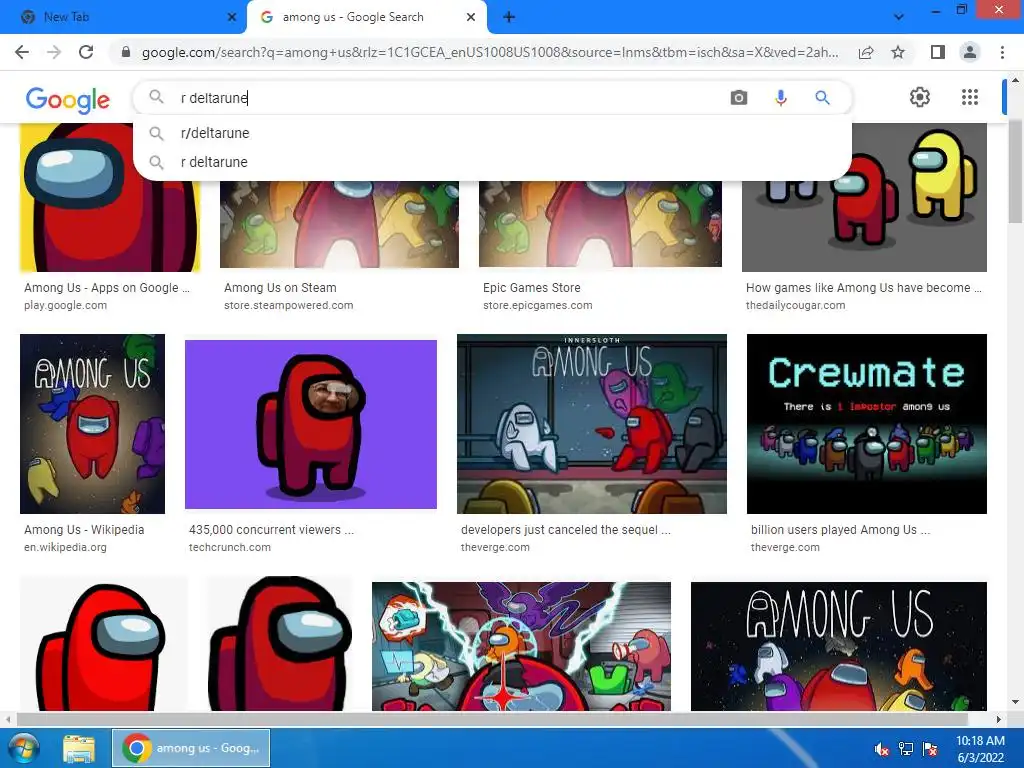Select the among us - Google Search tab
The image size is (1024, 768).
(x=366, y=17)
